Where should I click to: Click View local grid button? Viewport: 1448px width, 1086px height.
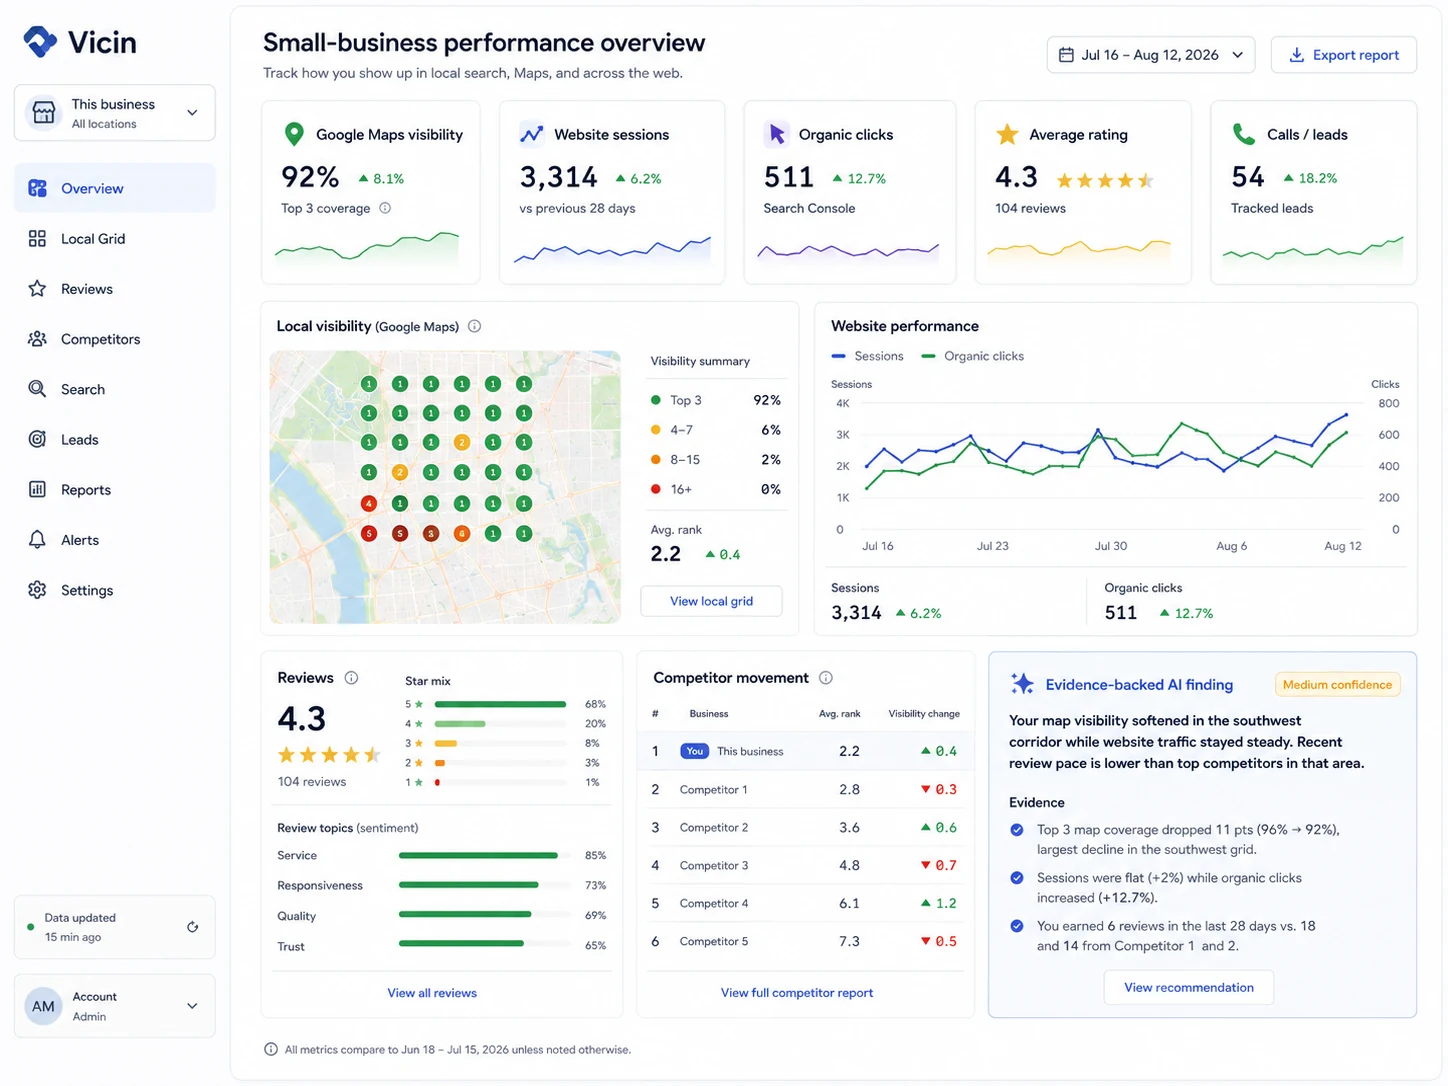pyautogui.click(x=711, y=601)
